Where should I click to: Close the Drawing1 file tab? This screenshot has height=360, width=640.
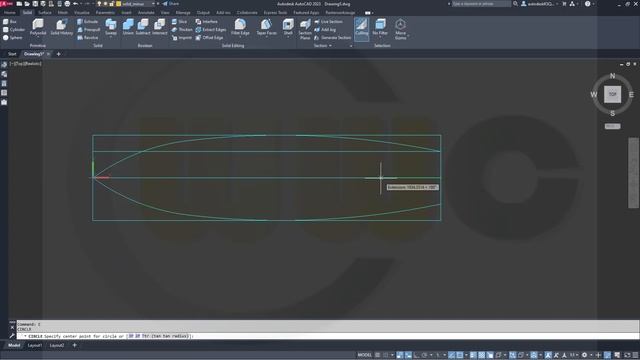coord(49,54)
